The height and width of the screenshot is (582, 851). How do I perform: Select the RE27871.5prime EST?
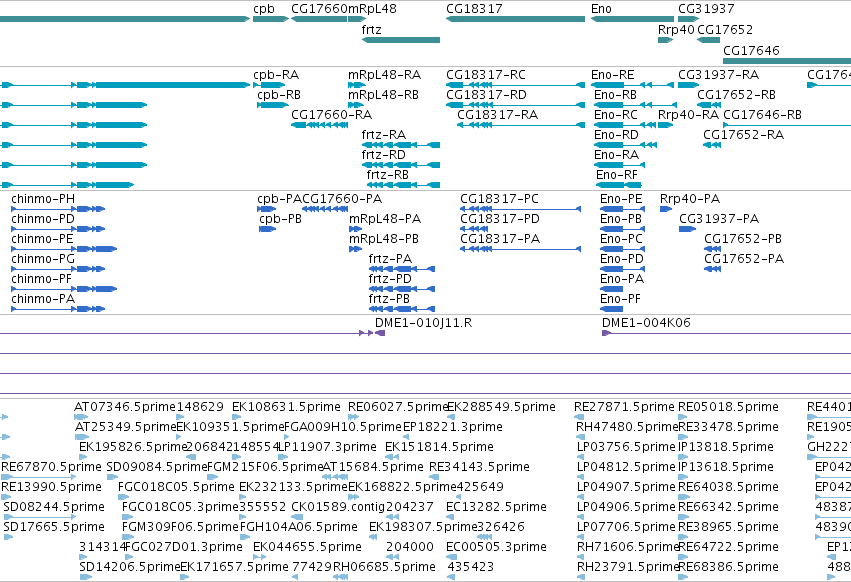pyautogui.click(x=579, y=416)
